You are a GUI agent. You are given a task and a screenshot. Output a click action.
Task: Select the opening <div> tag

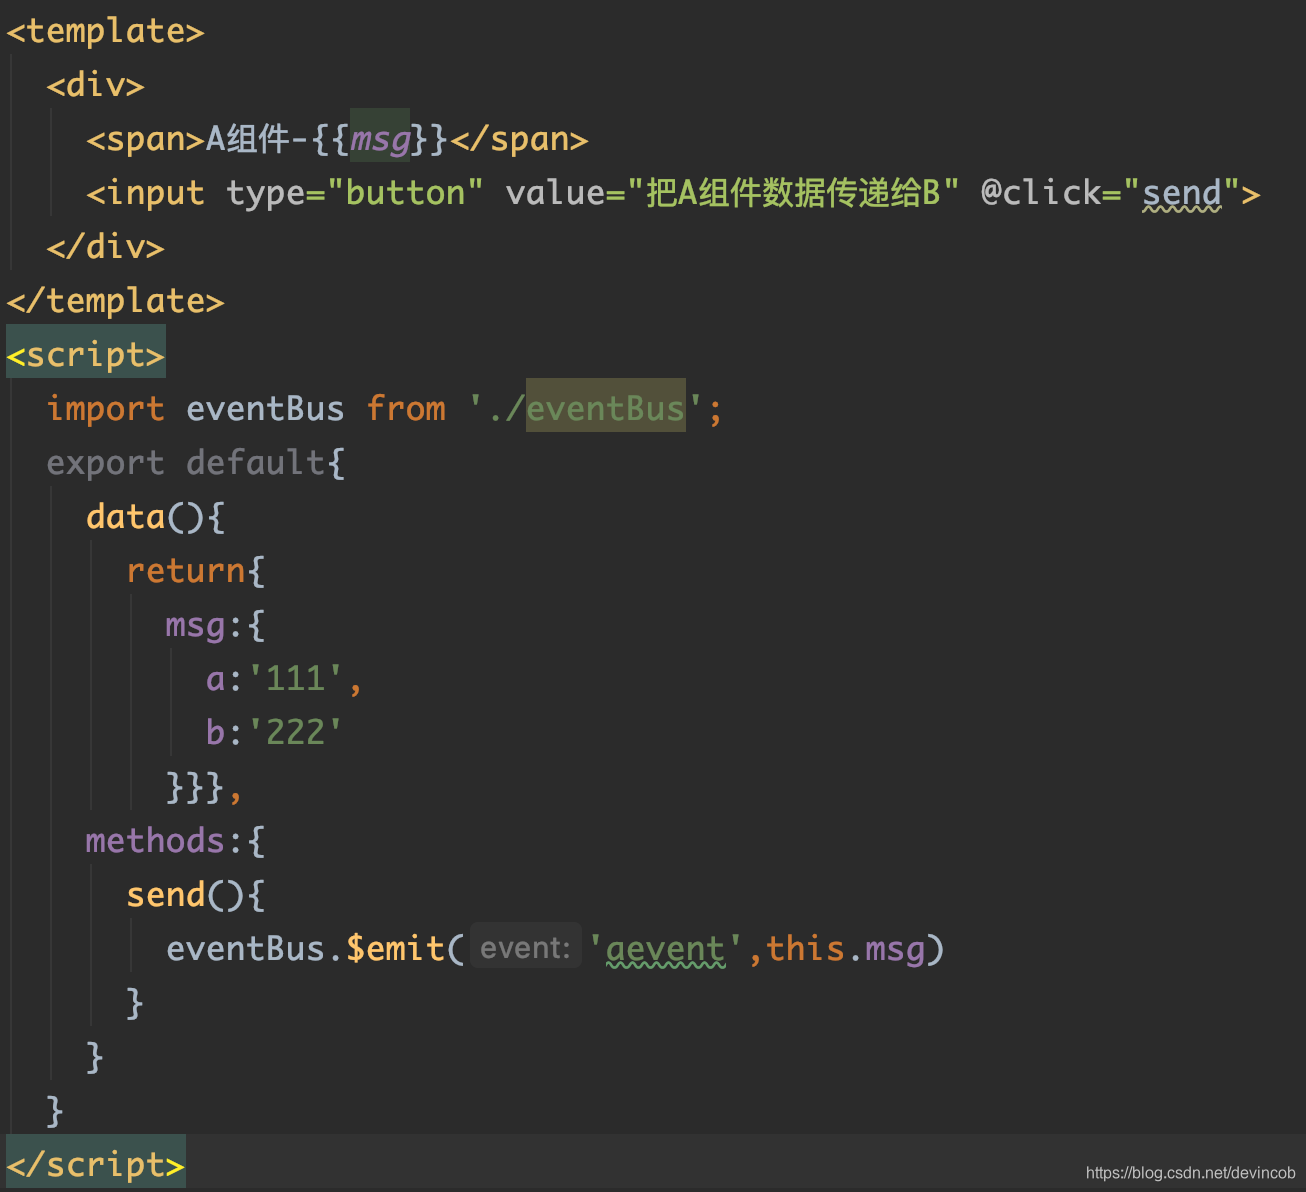point(95,85)
